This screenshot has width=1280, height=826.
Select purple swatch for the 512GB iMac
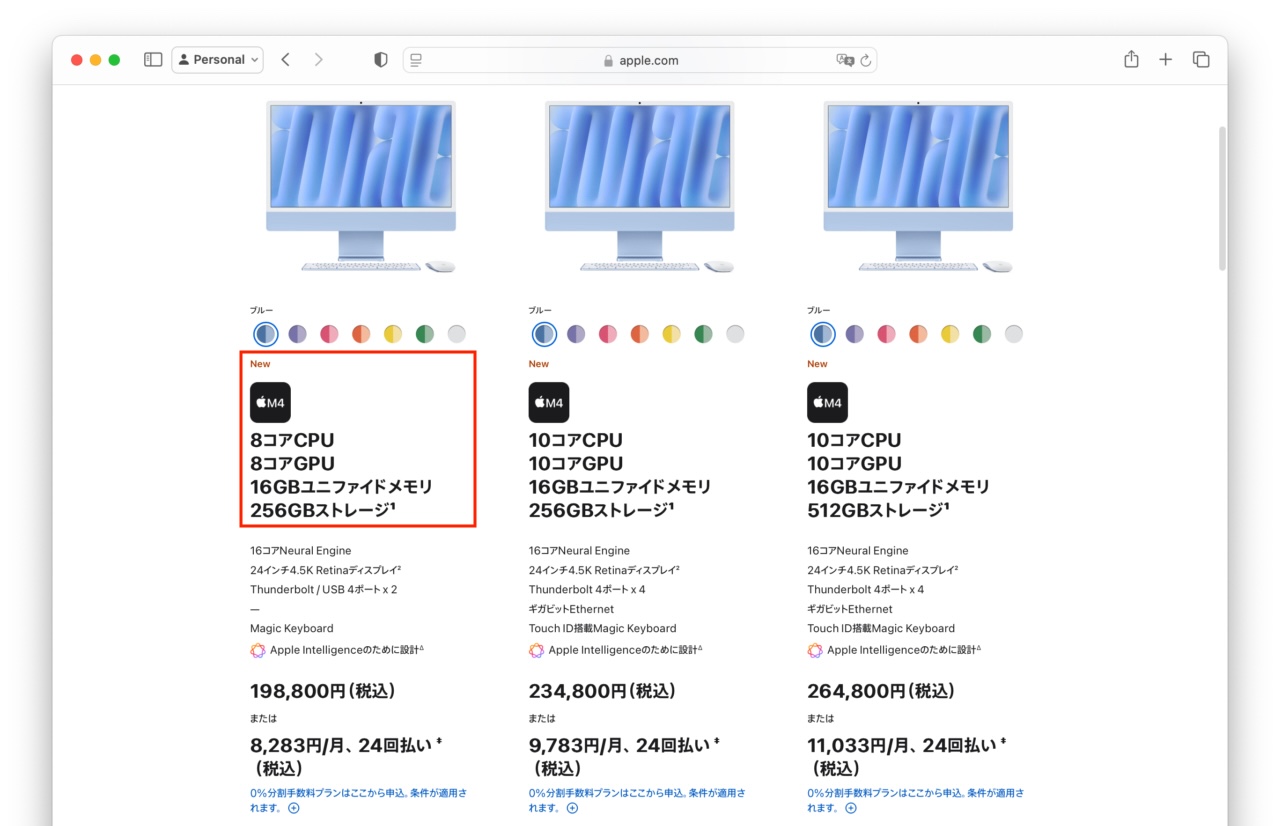tap(855, 334)
